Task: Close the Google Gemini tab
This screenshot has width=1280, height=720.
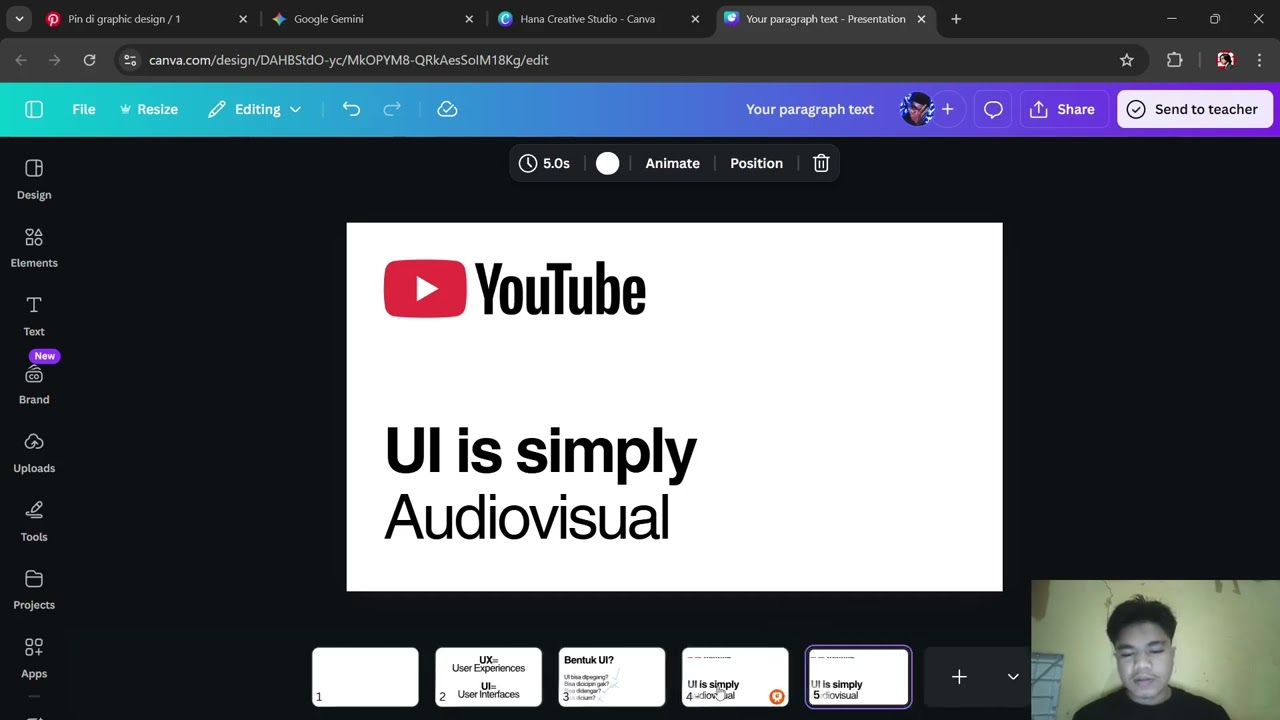Action: 469,19
